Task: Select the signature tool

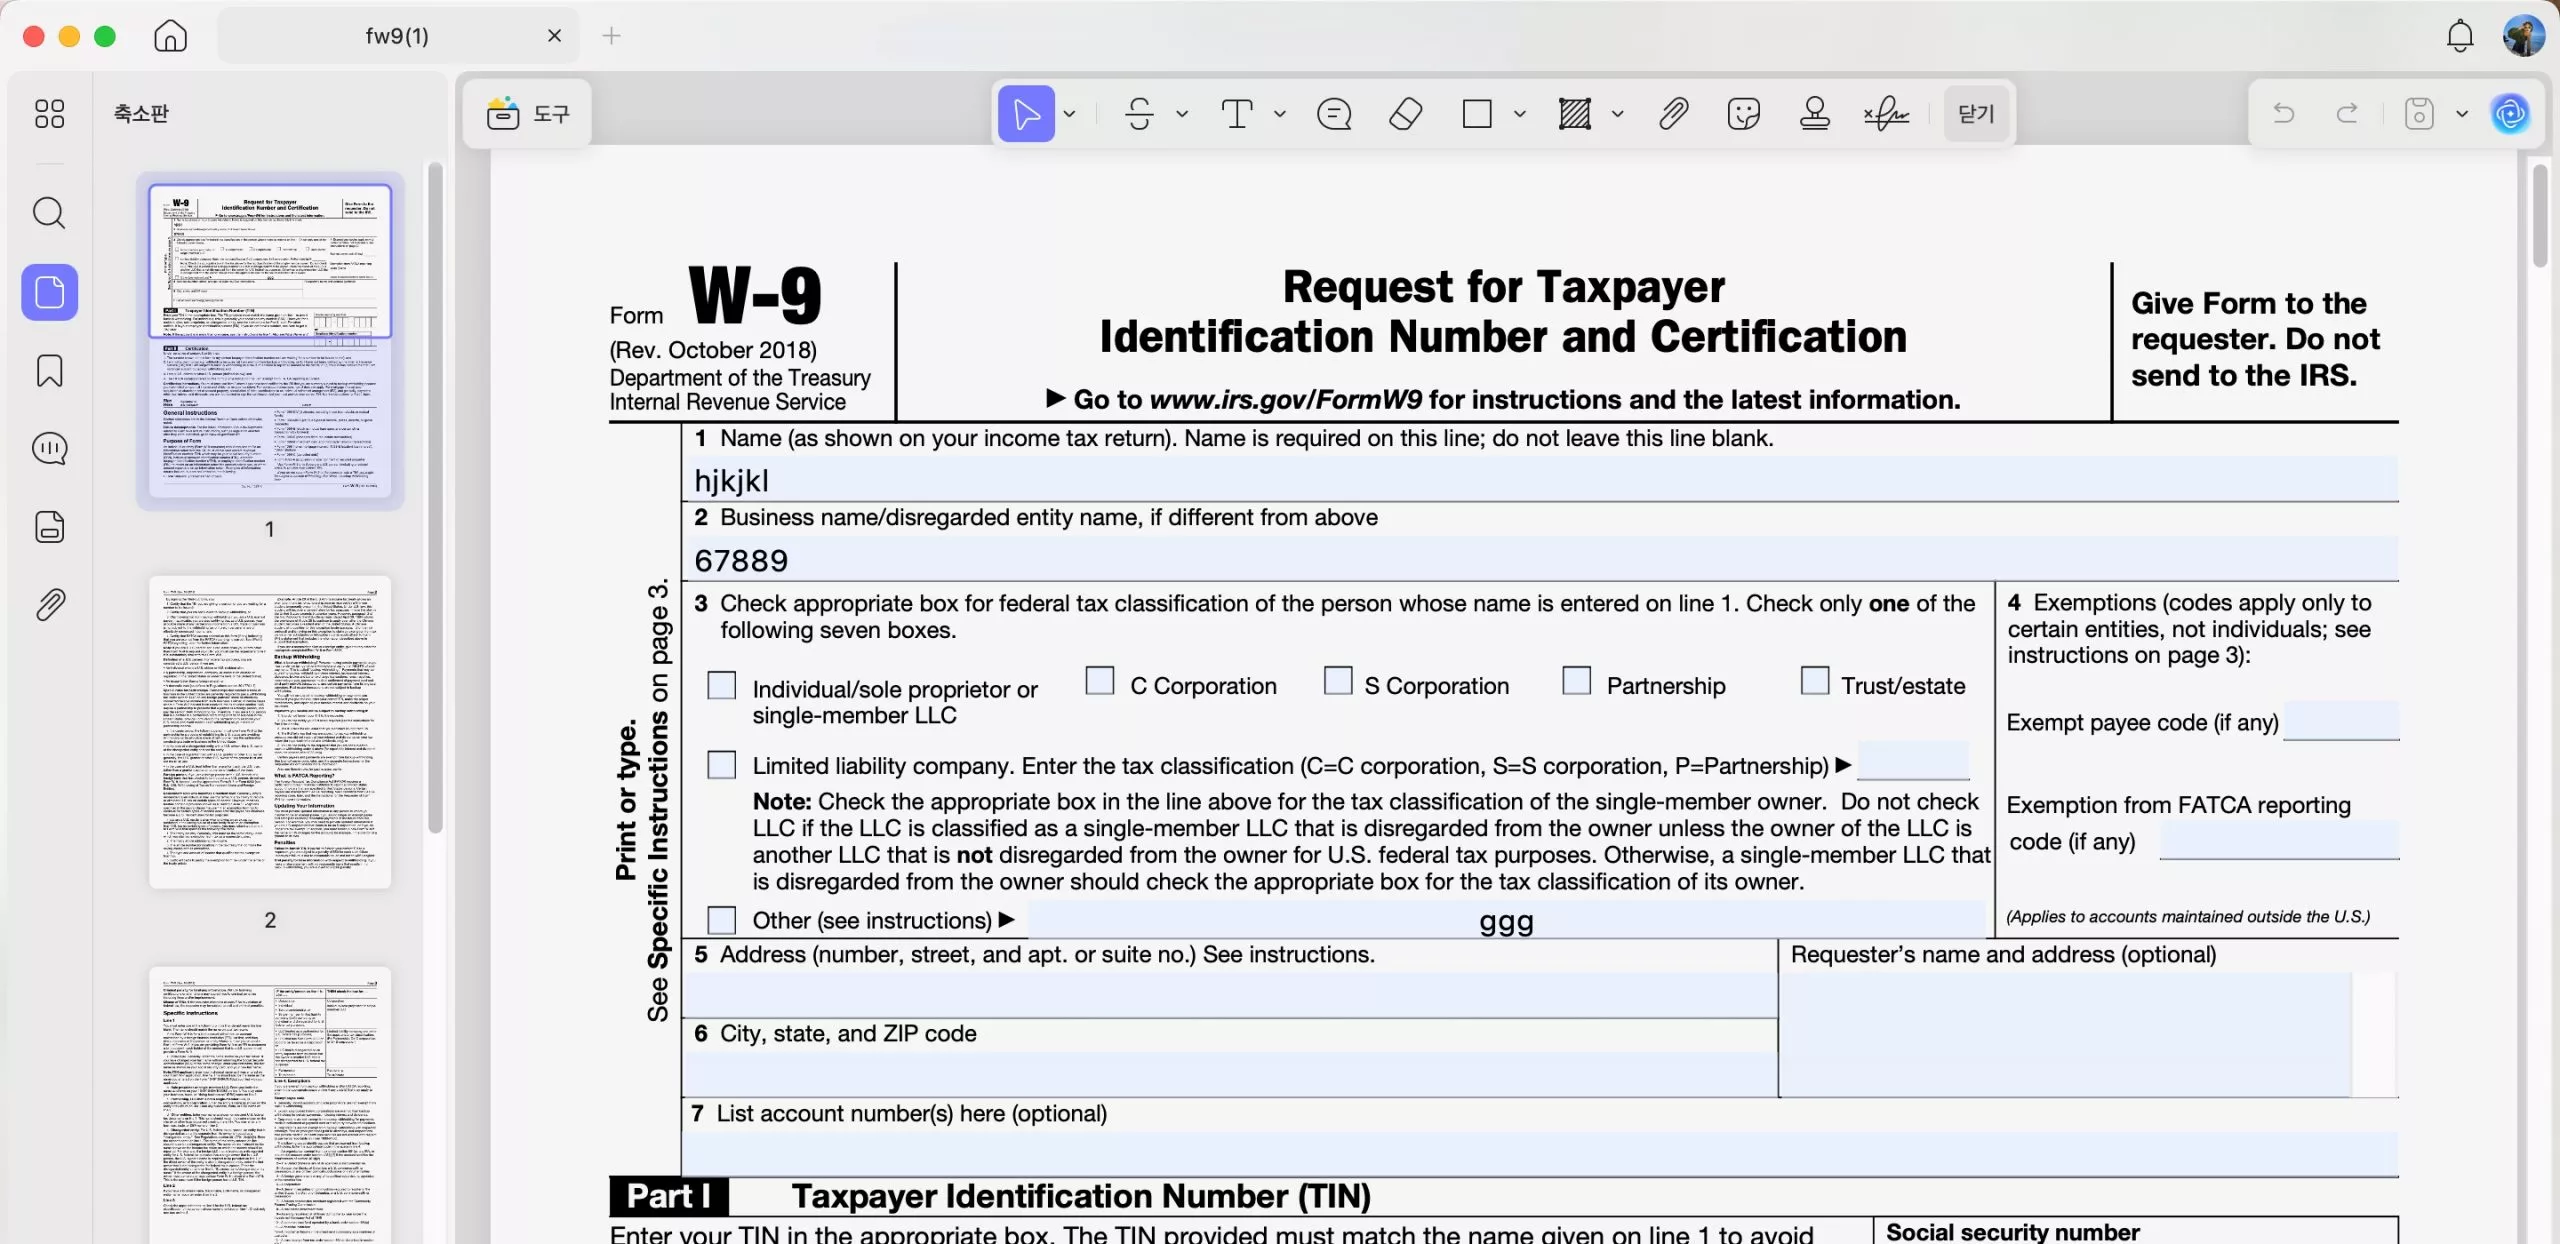Action: click(1886, 114)
